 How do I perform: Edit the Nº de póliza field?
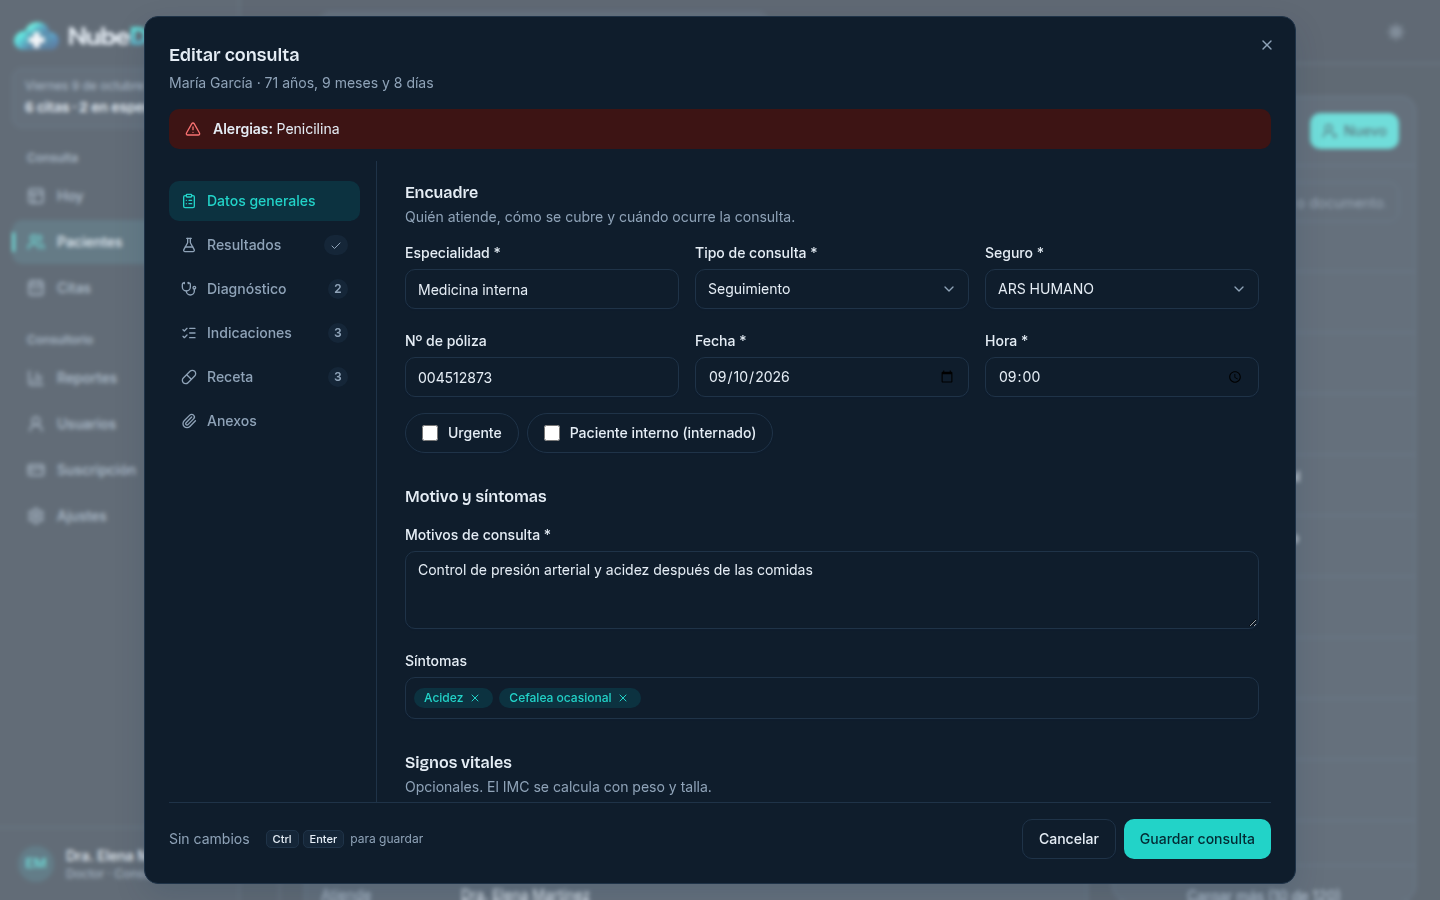[542, 377]
